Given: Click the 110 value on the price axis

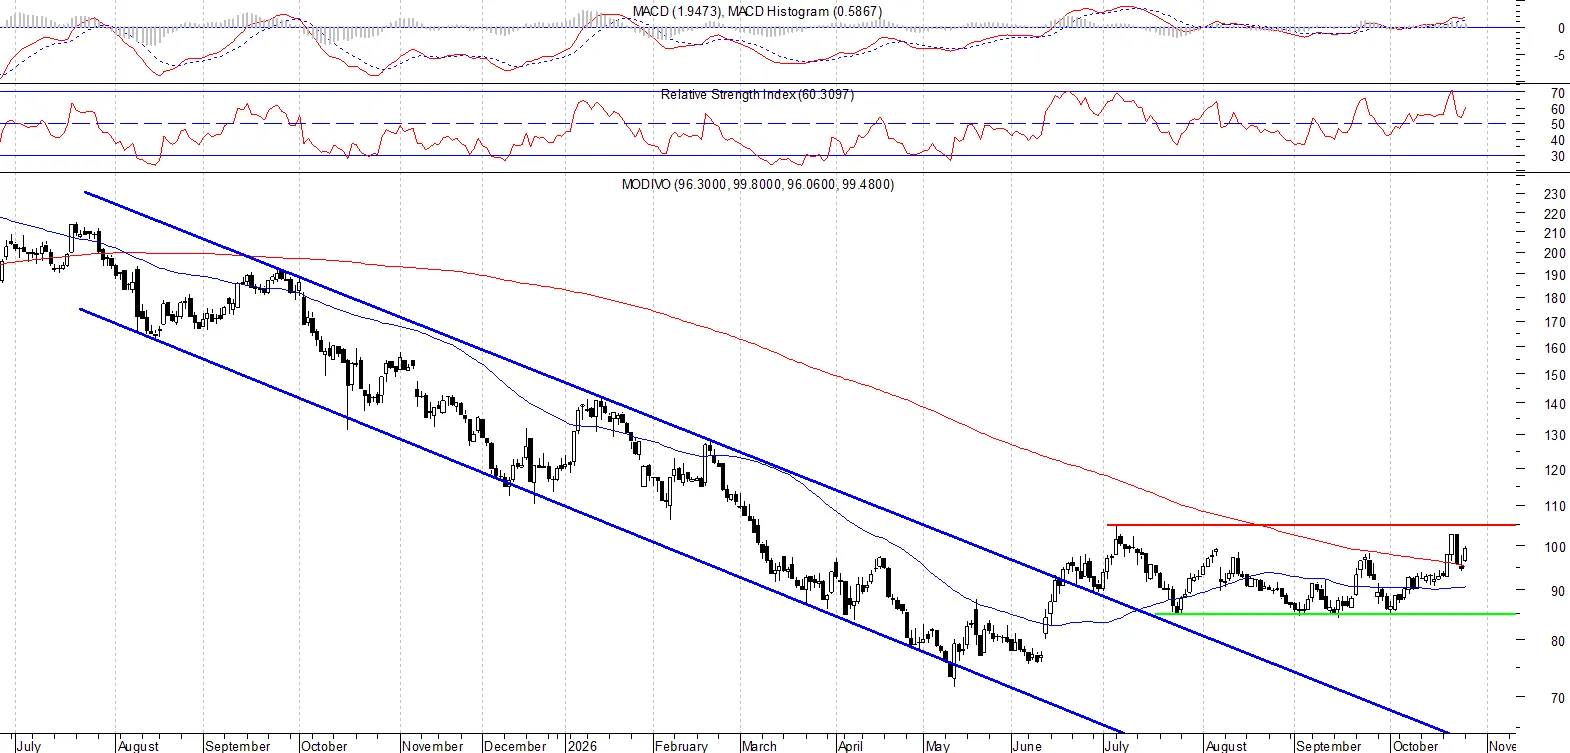Looking at the screenshot, I should (x=1555, y=506).
